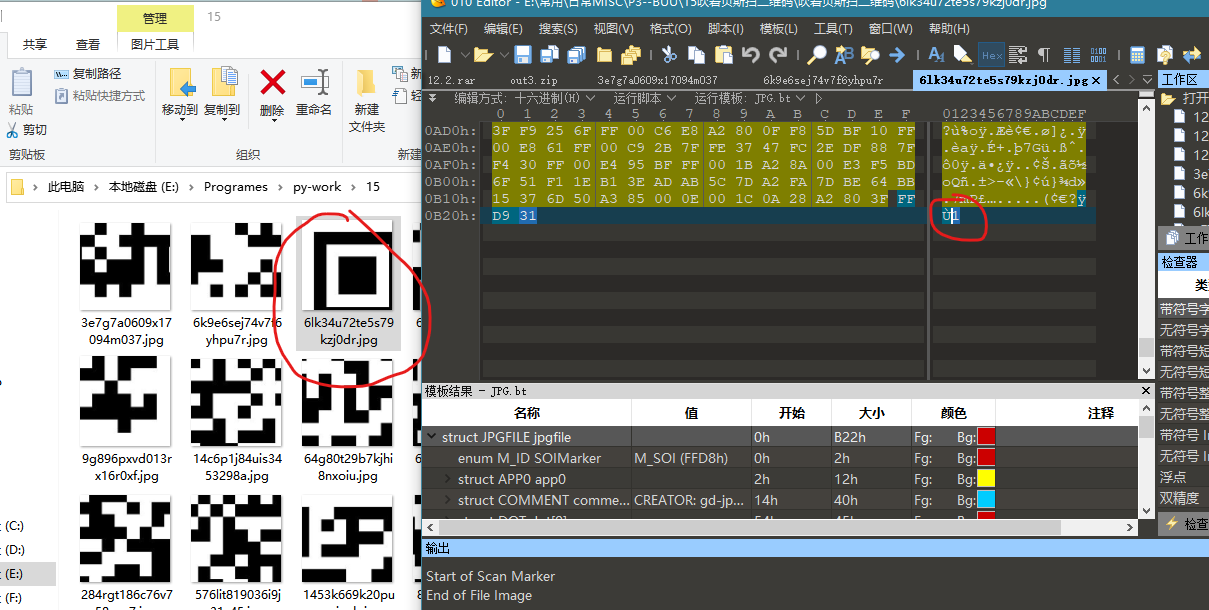Close the 6lk34u72te5s79kzj0dr.jpg tab
Screen dimensions: 1209x610
(x=1096, y=80)
